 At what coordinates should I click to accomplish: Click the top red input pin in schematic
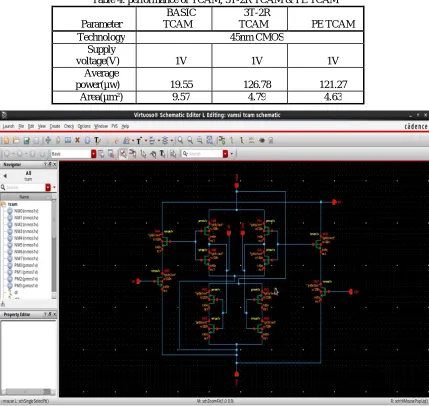click(237, 185)
